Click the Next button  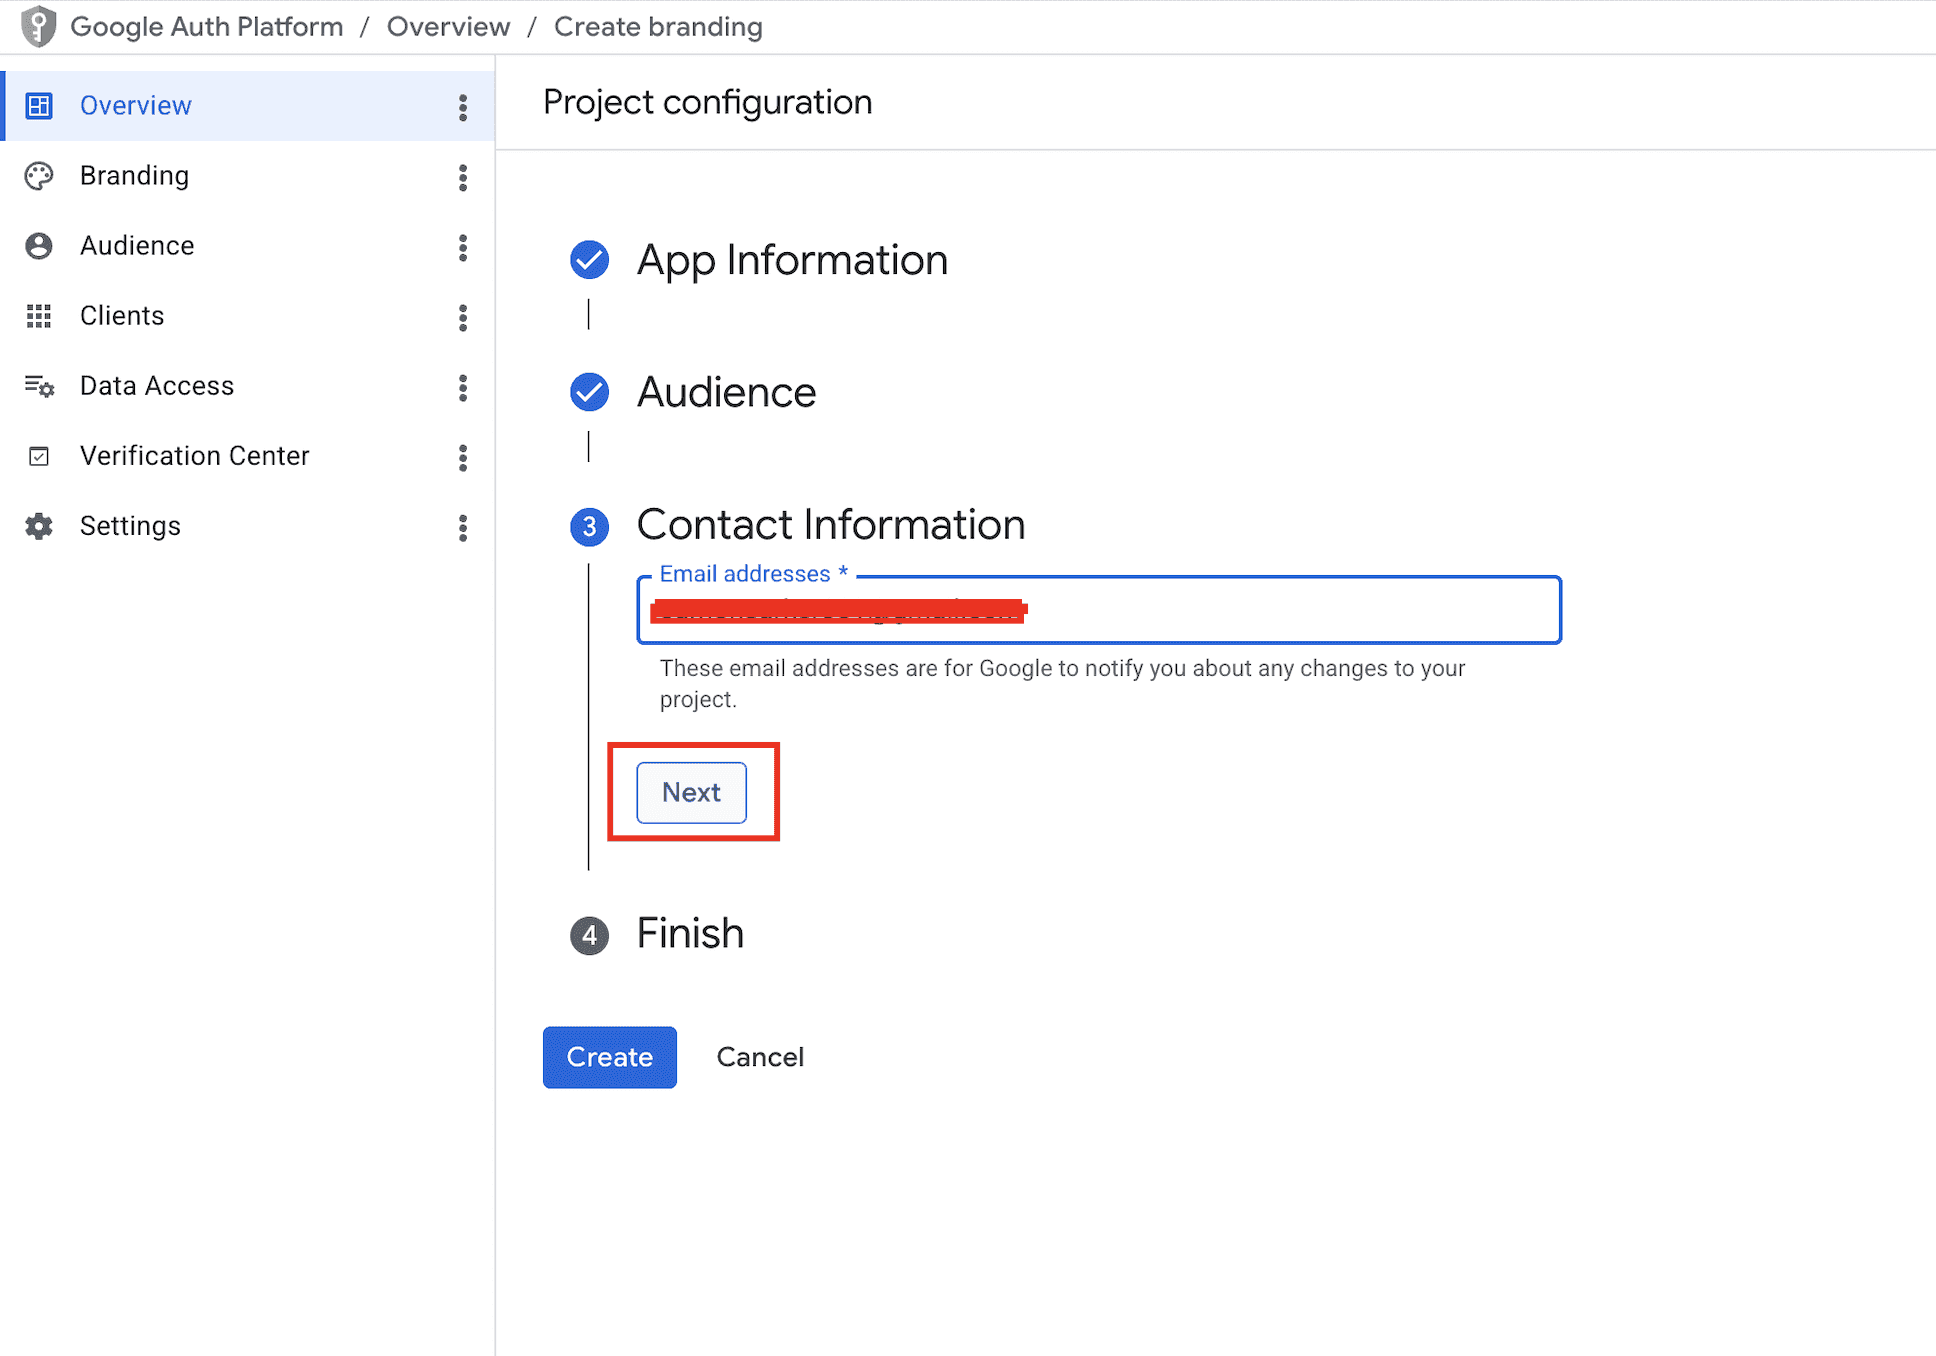click(x=691, y=792)
